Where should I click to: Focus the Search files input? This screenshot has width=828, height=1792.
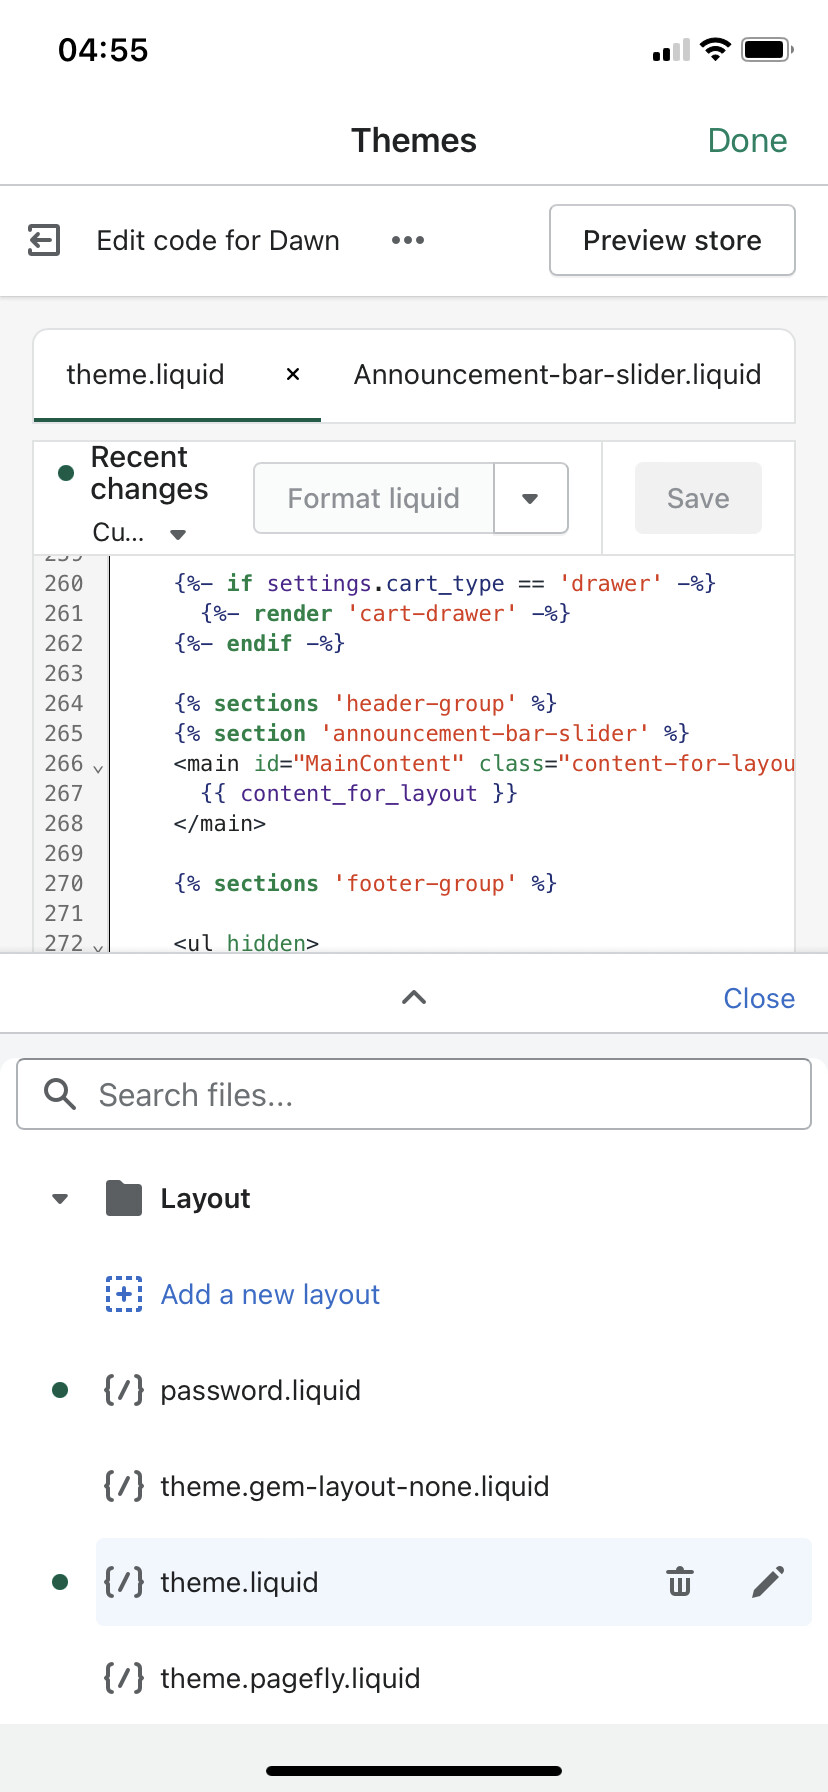pos(440,1095)
